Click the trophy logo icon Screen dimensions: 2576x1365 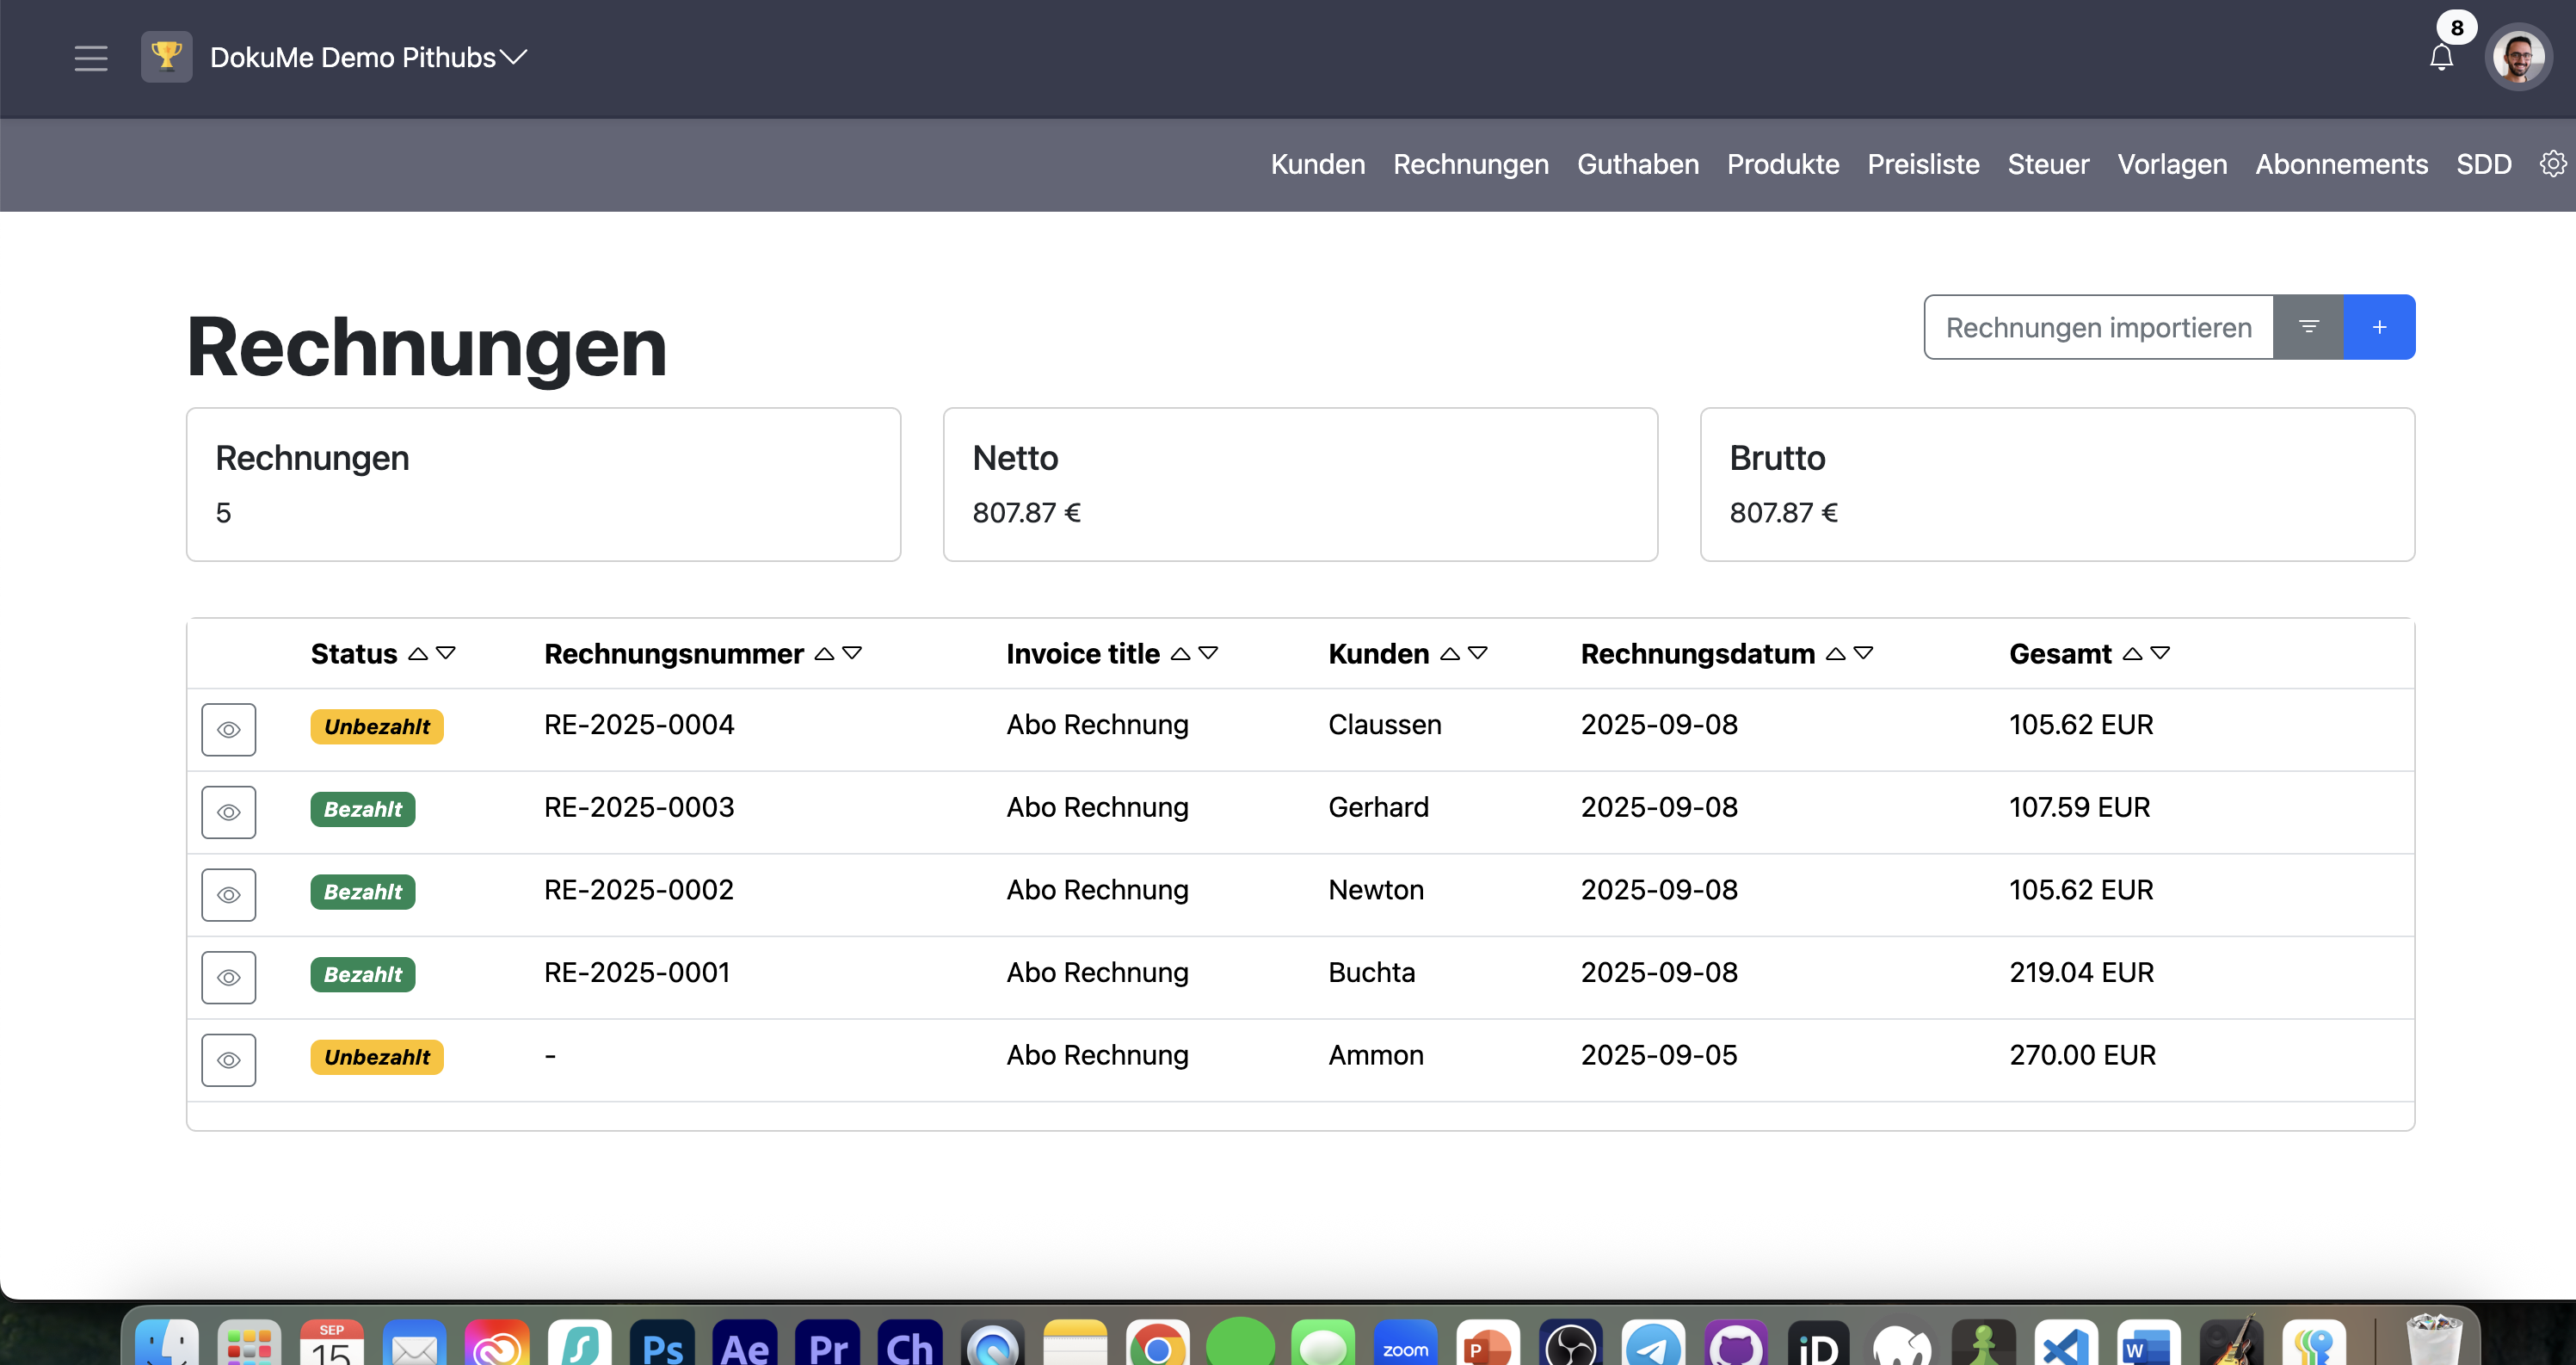[166, 57]
